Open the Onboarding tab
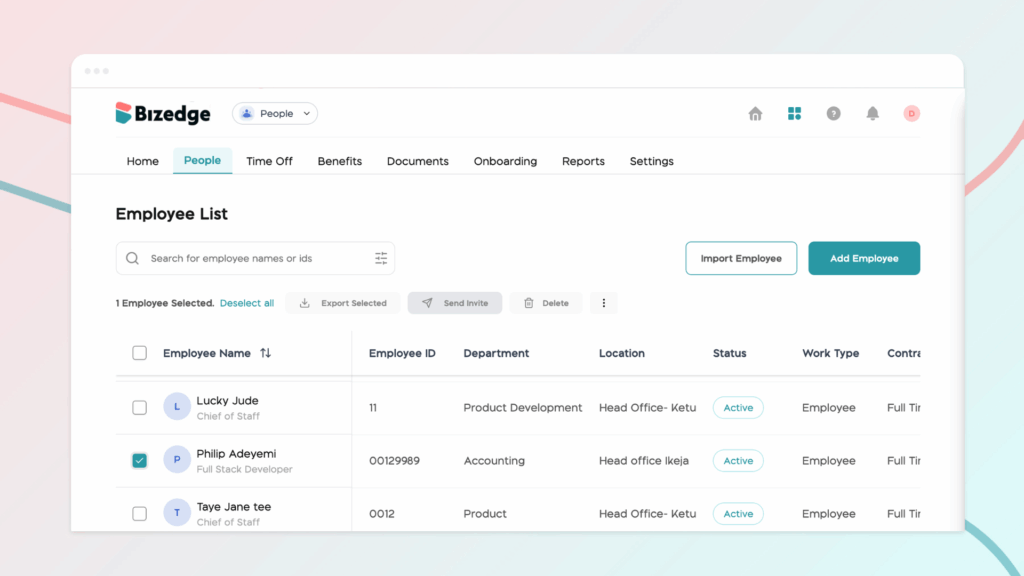The height and width of the screenshot is (576, 1024). (x=505, y=161)
